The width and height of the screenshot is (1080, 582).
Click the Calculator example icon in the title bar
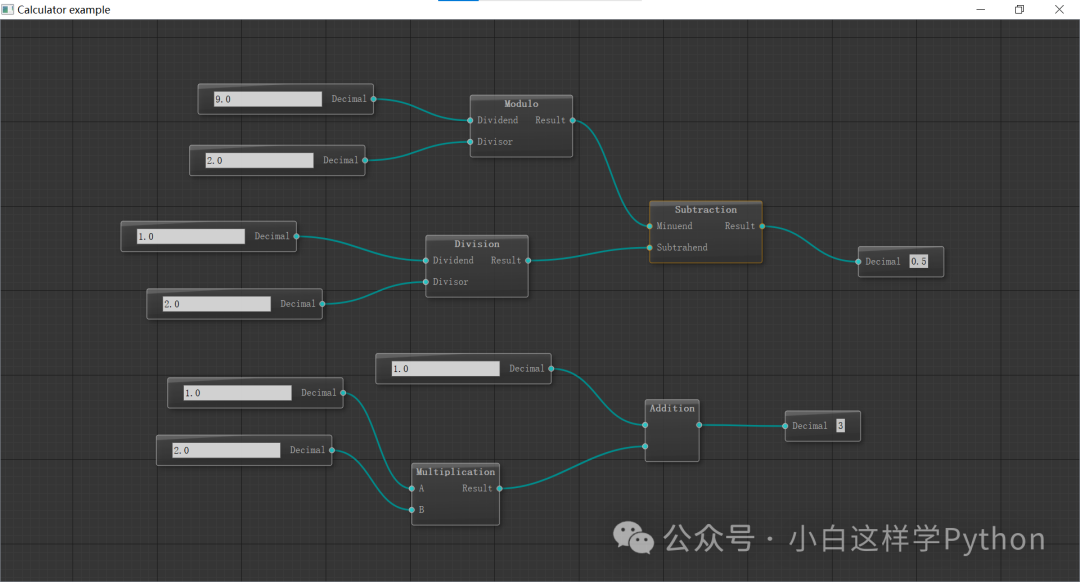pos(10,9)
